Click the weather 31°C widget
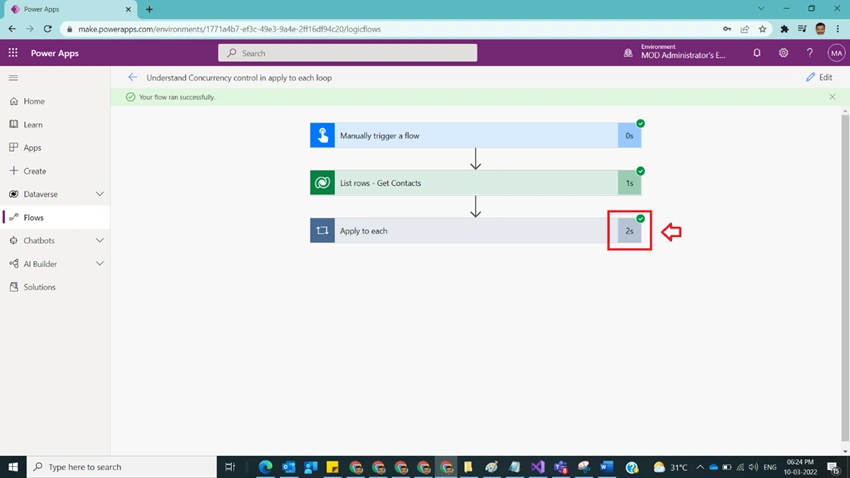Viewport: 850px width, 478px height. coord(670,467)
